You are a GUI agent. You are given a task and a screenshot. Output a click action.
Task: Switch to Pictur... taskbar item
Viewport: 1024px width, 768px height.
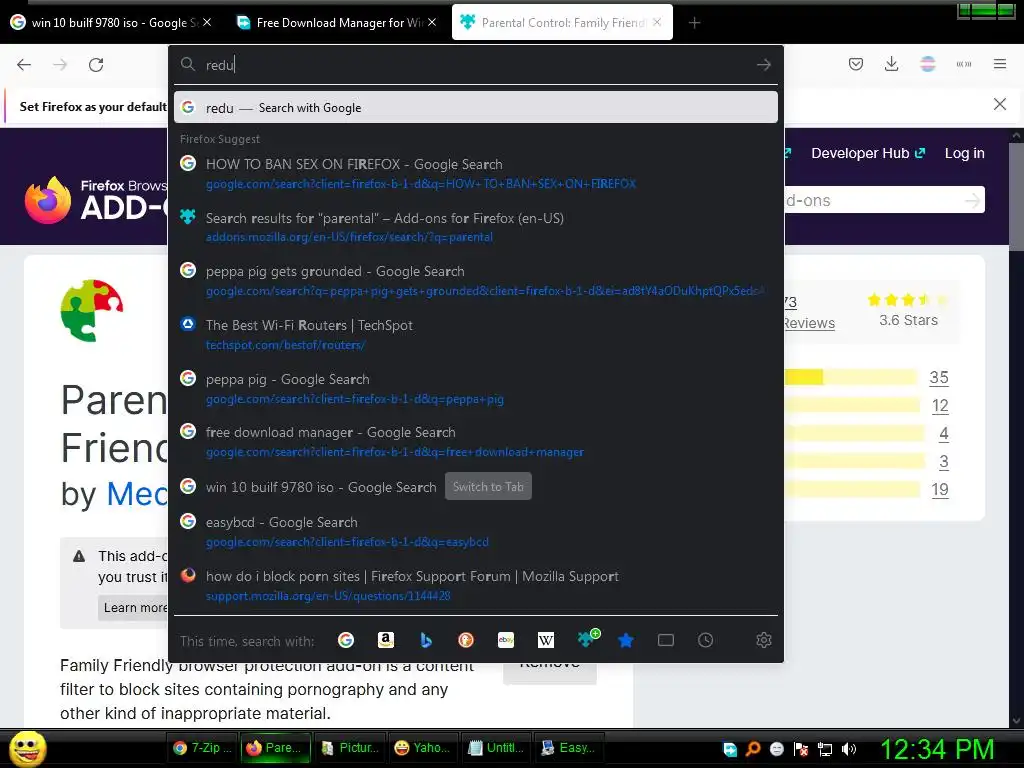(351, 748)
